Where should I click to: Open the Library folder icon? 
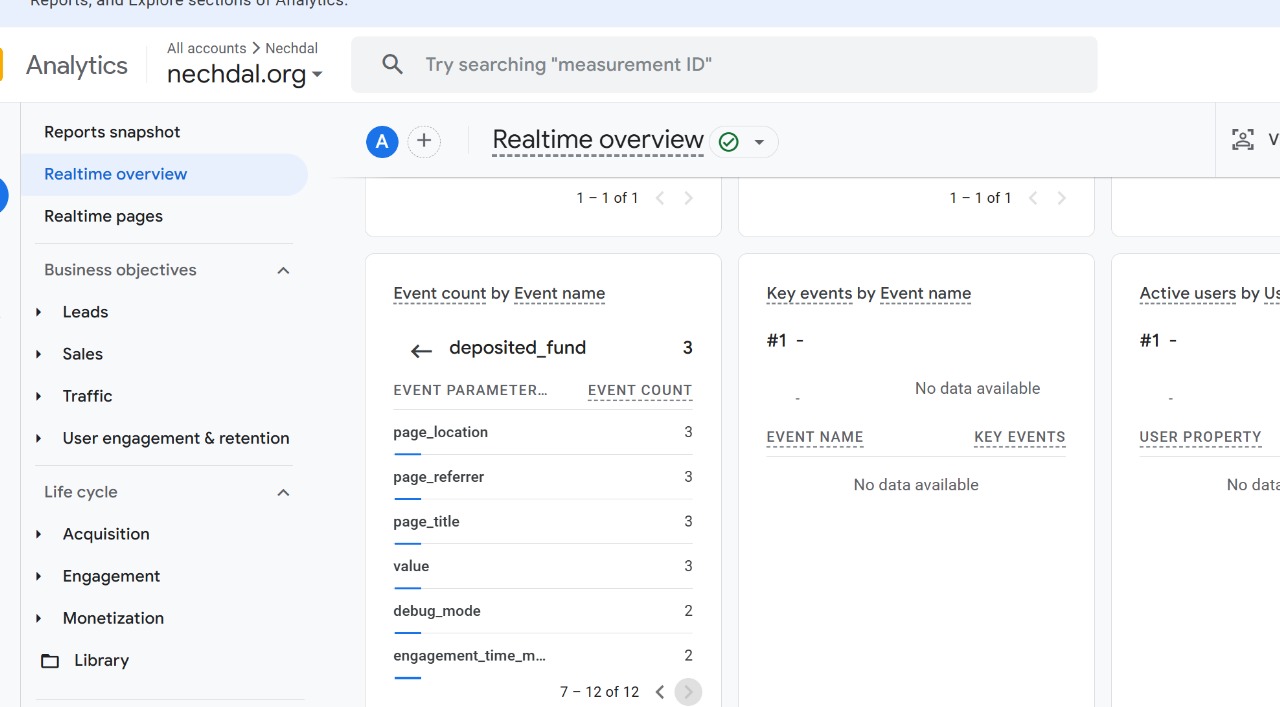click(50, 661)
